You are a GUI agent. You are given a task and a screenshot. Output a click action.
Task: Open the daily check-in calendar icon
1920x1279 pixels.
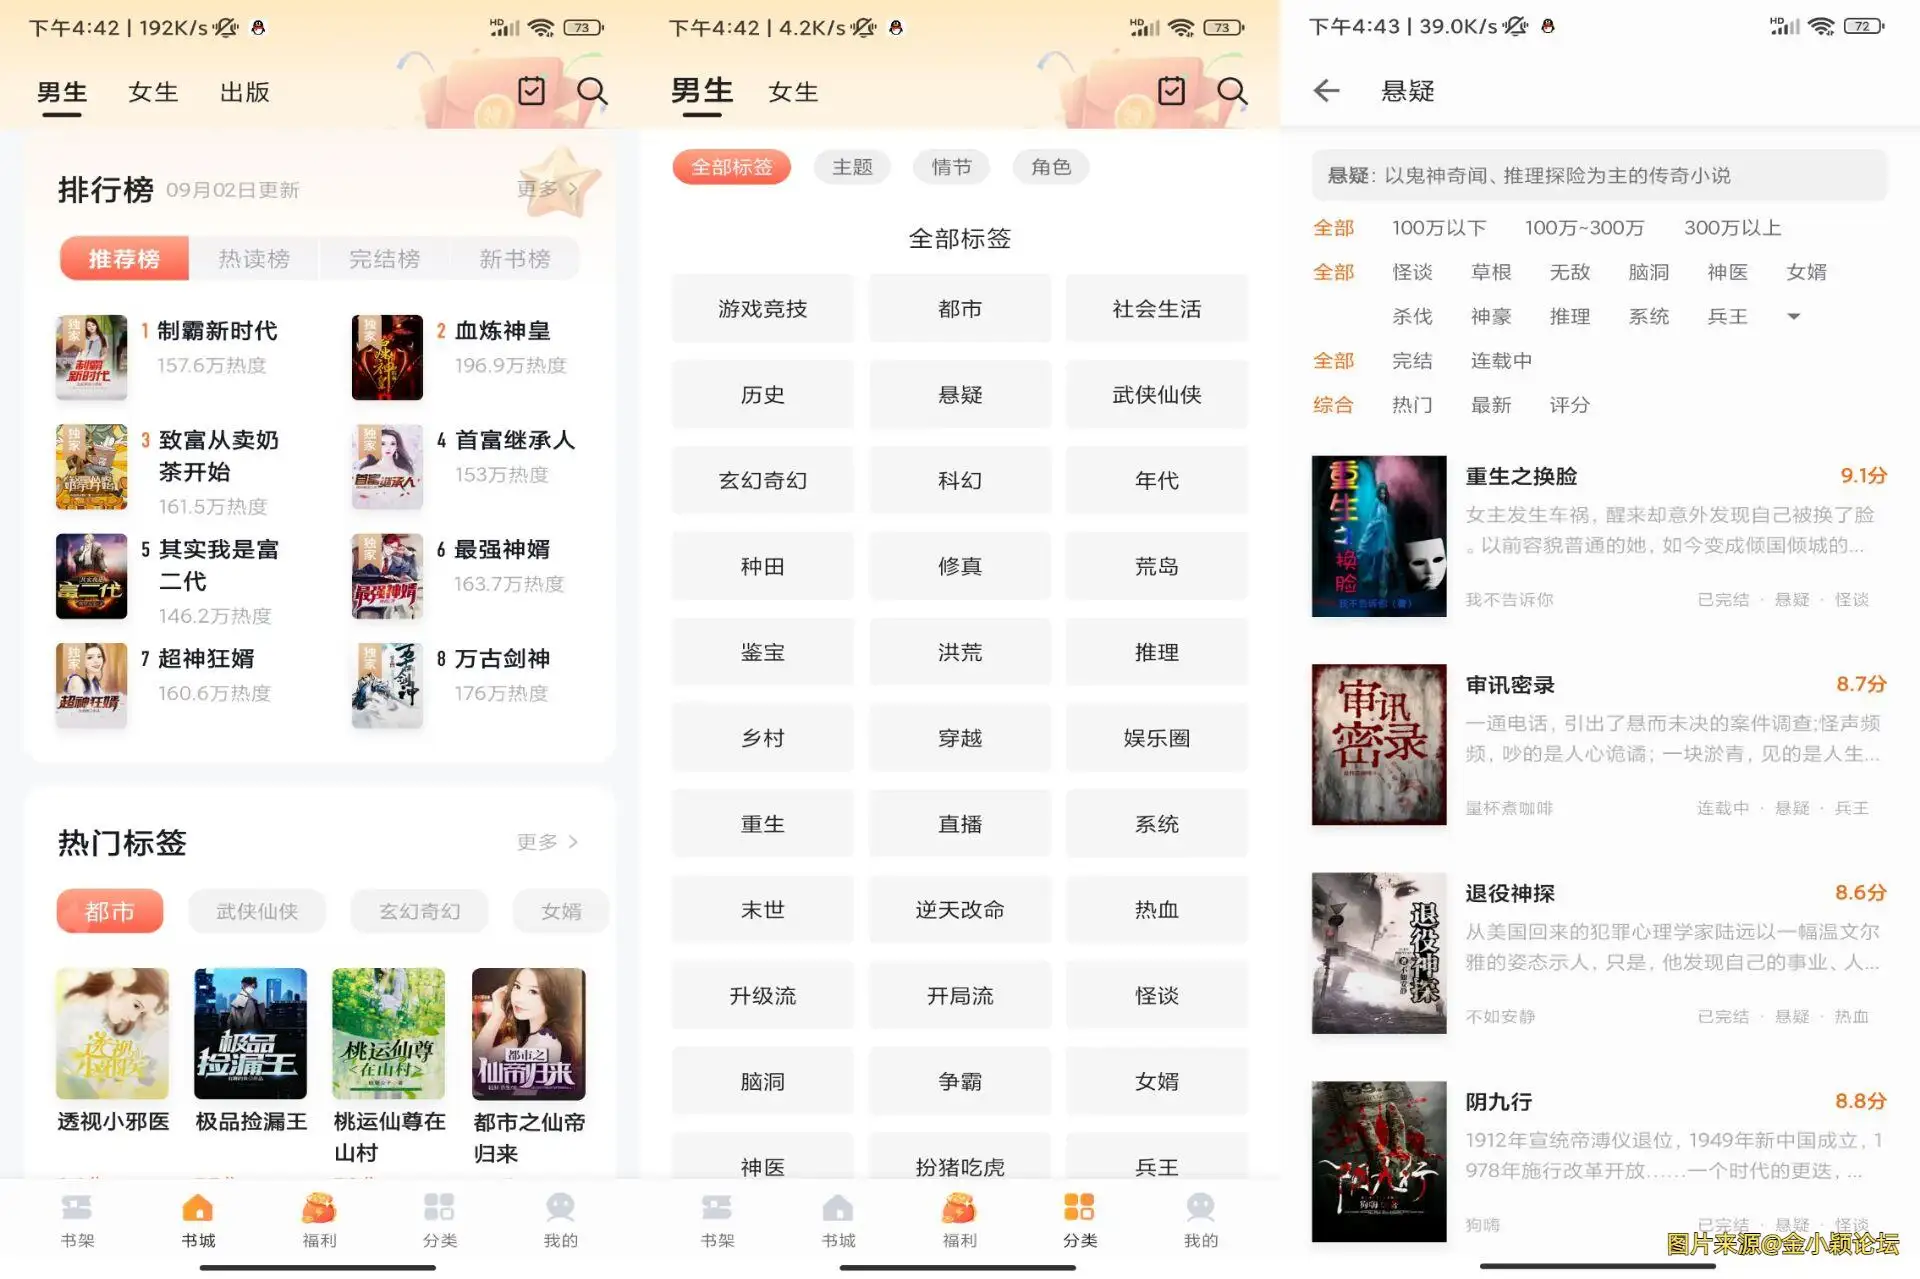[532, 91]
